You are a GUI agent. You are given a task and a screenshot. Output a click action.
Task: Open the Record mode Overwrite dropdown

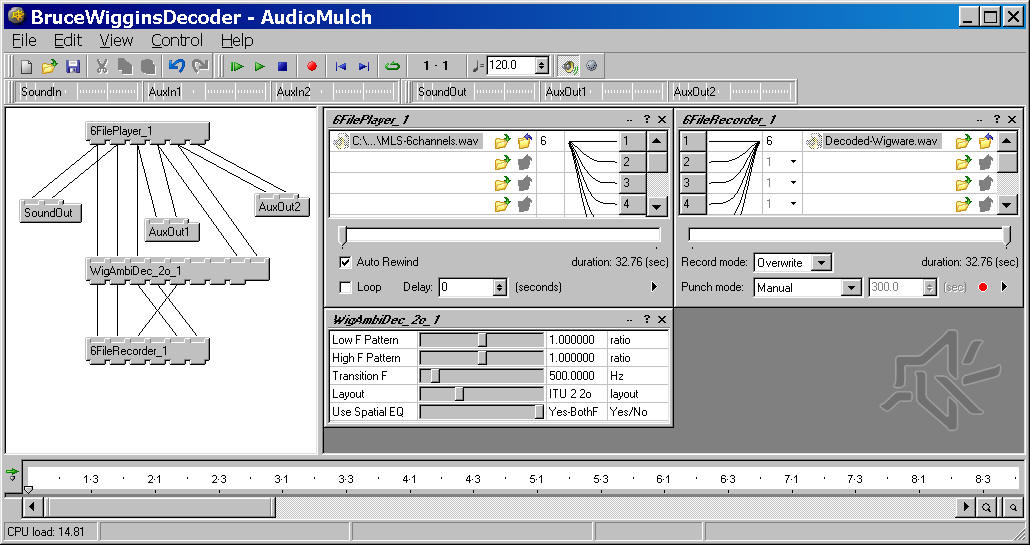821,263
